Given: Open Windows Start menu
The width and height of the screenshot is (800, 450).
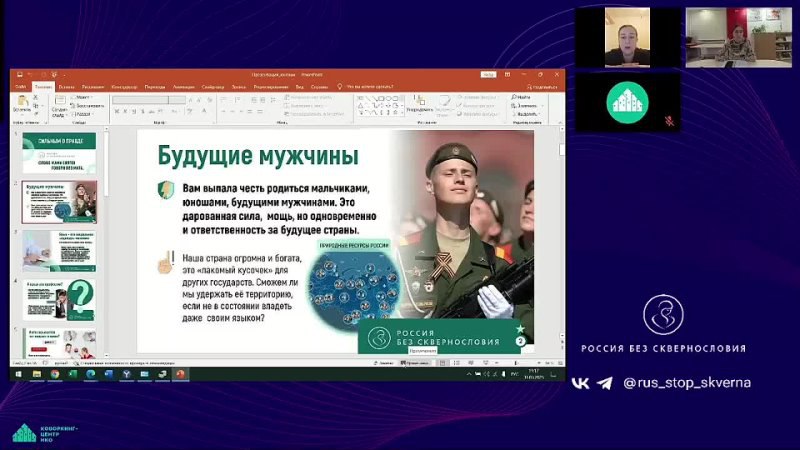Looking at the screenshot, I should [x=19, y=374].
